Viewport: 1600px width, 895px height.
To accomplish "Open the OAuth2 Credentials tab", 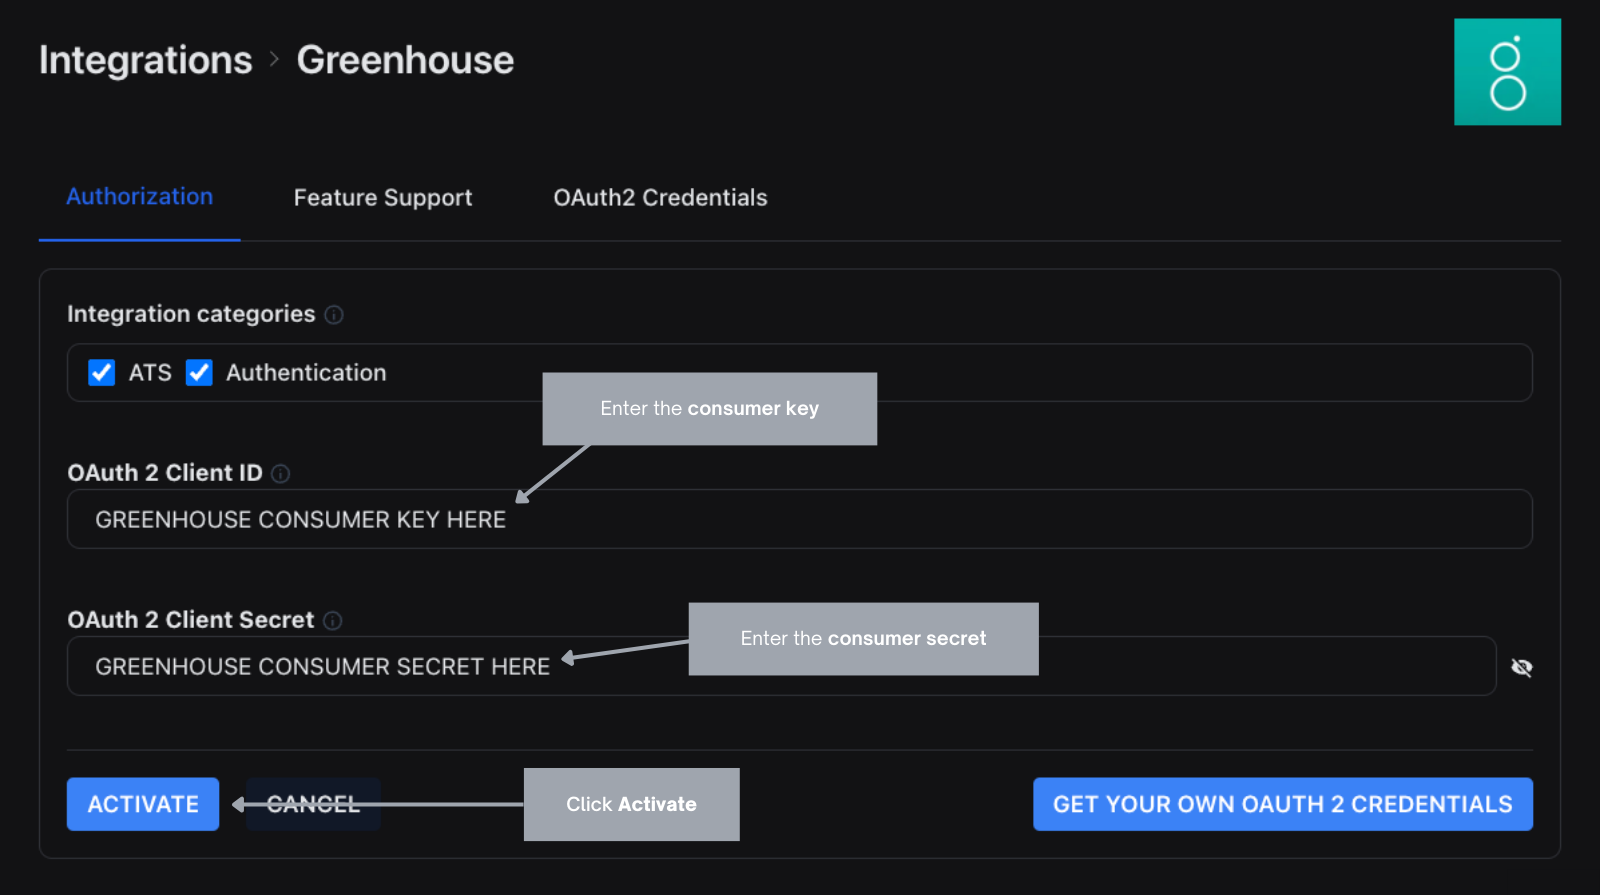I will (x=660, y=198).
